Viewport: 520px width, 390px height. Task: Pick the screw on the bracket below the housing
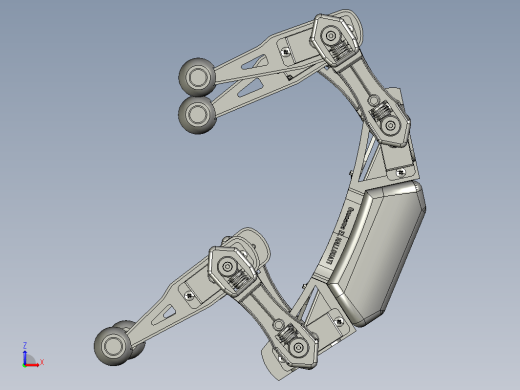(x=339, y=322)
